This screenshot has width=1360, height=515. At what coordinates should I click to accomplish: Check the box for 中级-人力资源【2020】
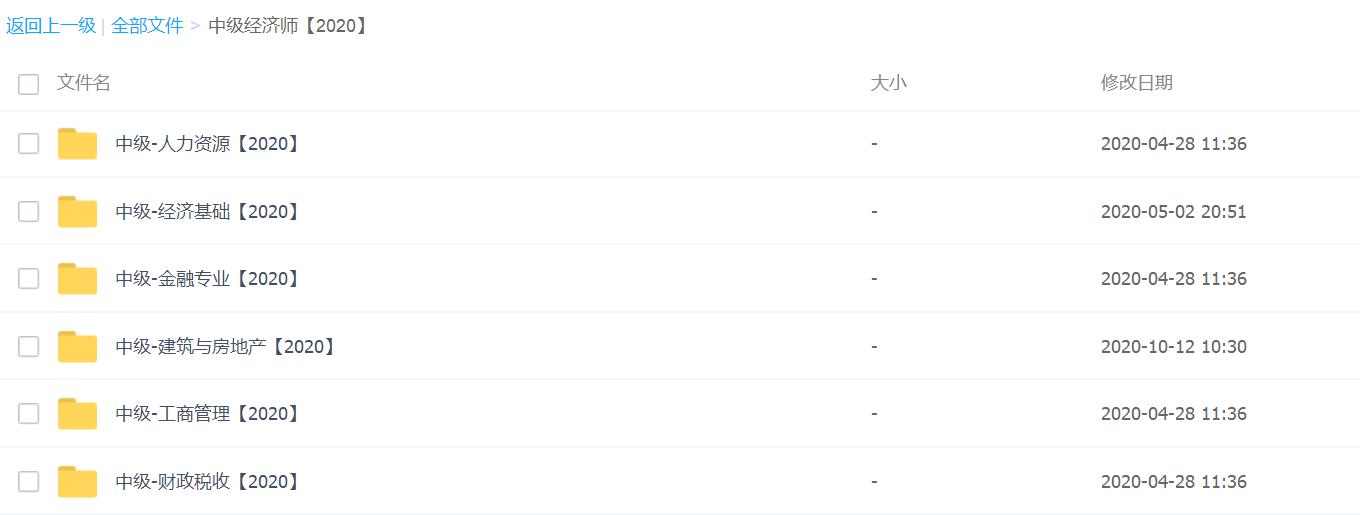[28, 144]
